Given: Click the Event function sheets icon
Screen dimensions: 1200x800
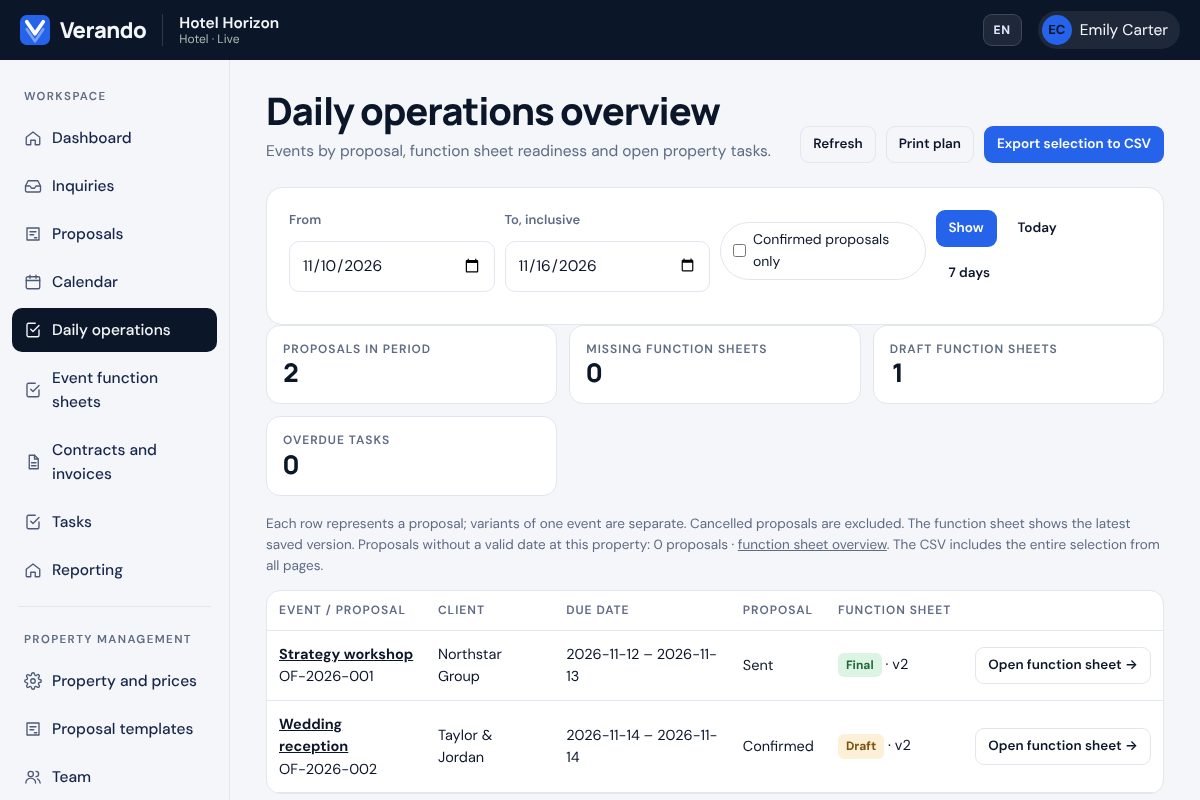Looking at the screenshot, I should click(33, 390).
